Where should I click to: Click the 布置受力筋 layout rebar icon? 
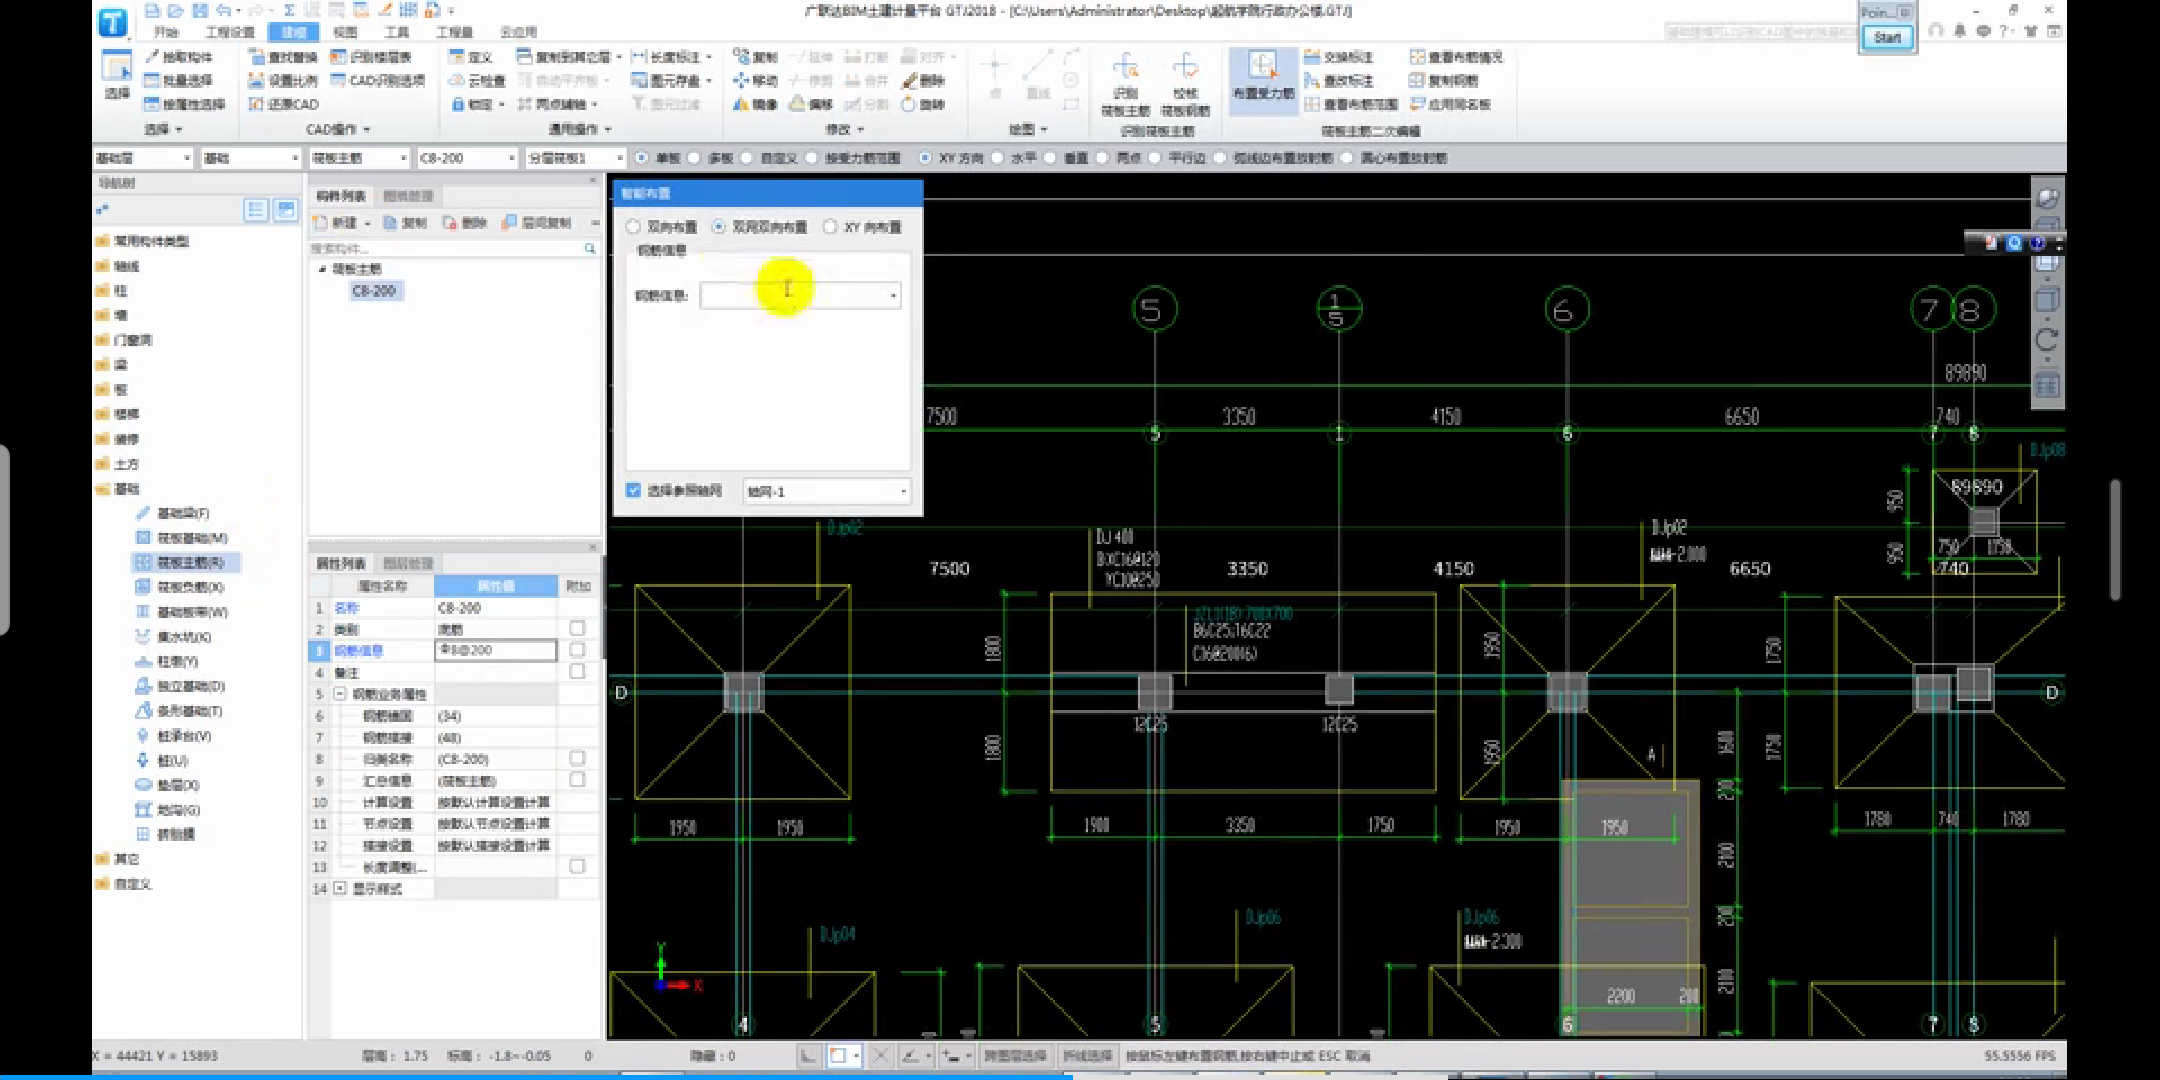click(1263, 66)
